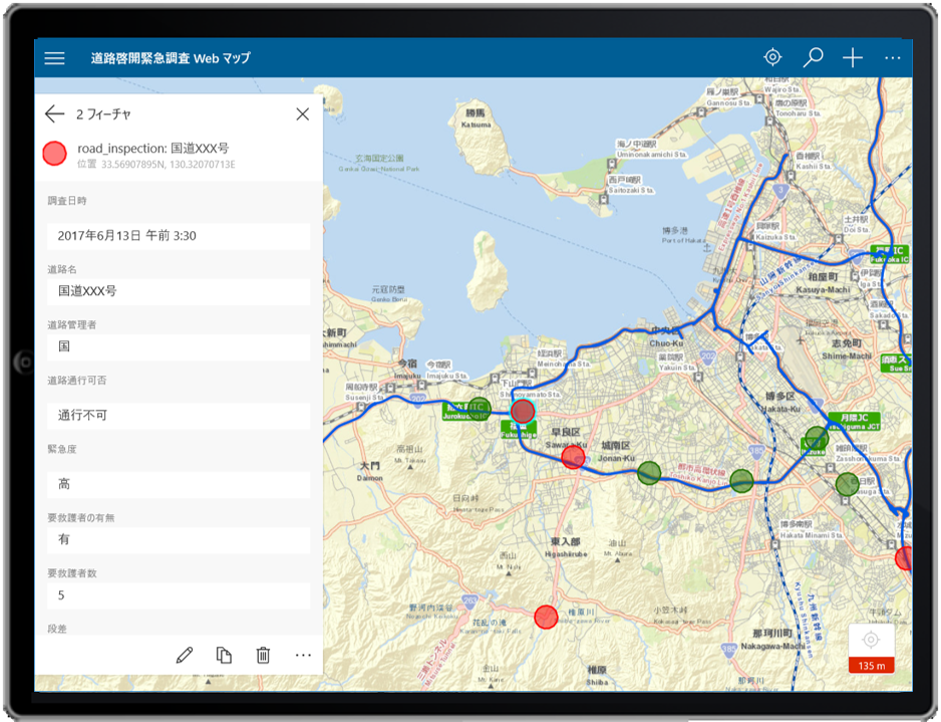Click the locate position icon in header

pos(772,57)
